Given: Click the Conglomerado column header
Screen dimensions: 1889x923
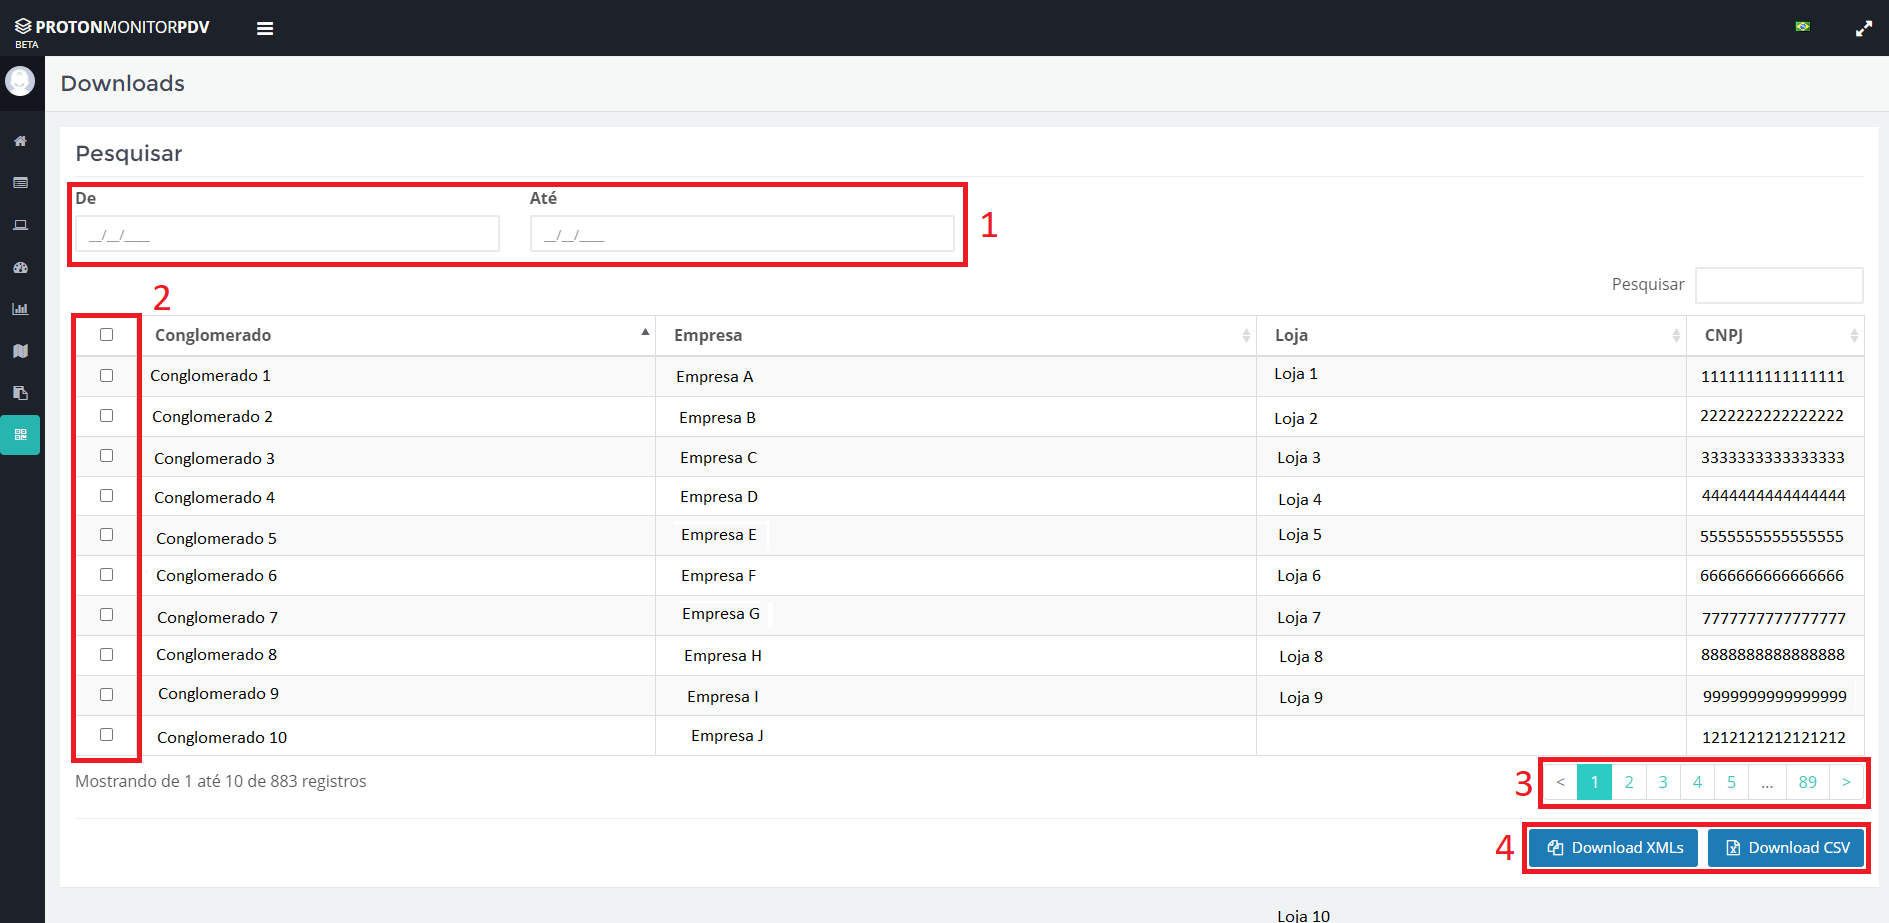Looking at the screenshot, I should [x=398, y=335].
